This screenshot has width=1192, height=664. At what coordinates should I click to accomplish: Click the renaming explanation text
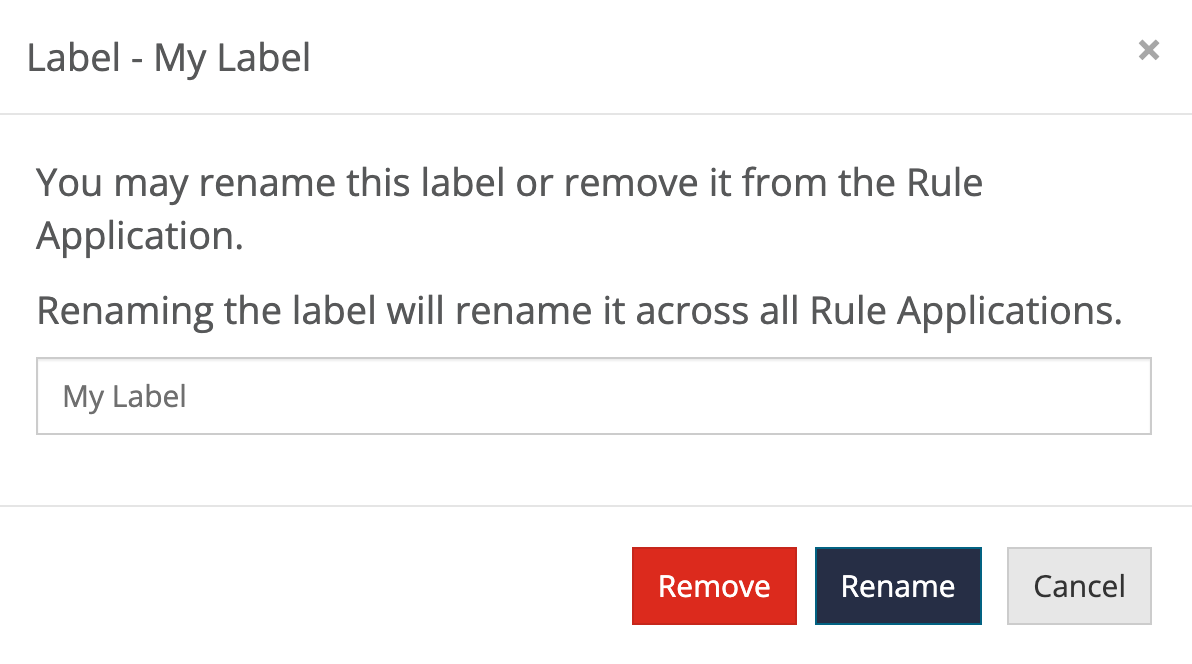click(x=580, y=310)
